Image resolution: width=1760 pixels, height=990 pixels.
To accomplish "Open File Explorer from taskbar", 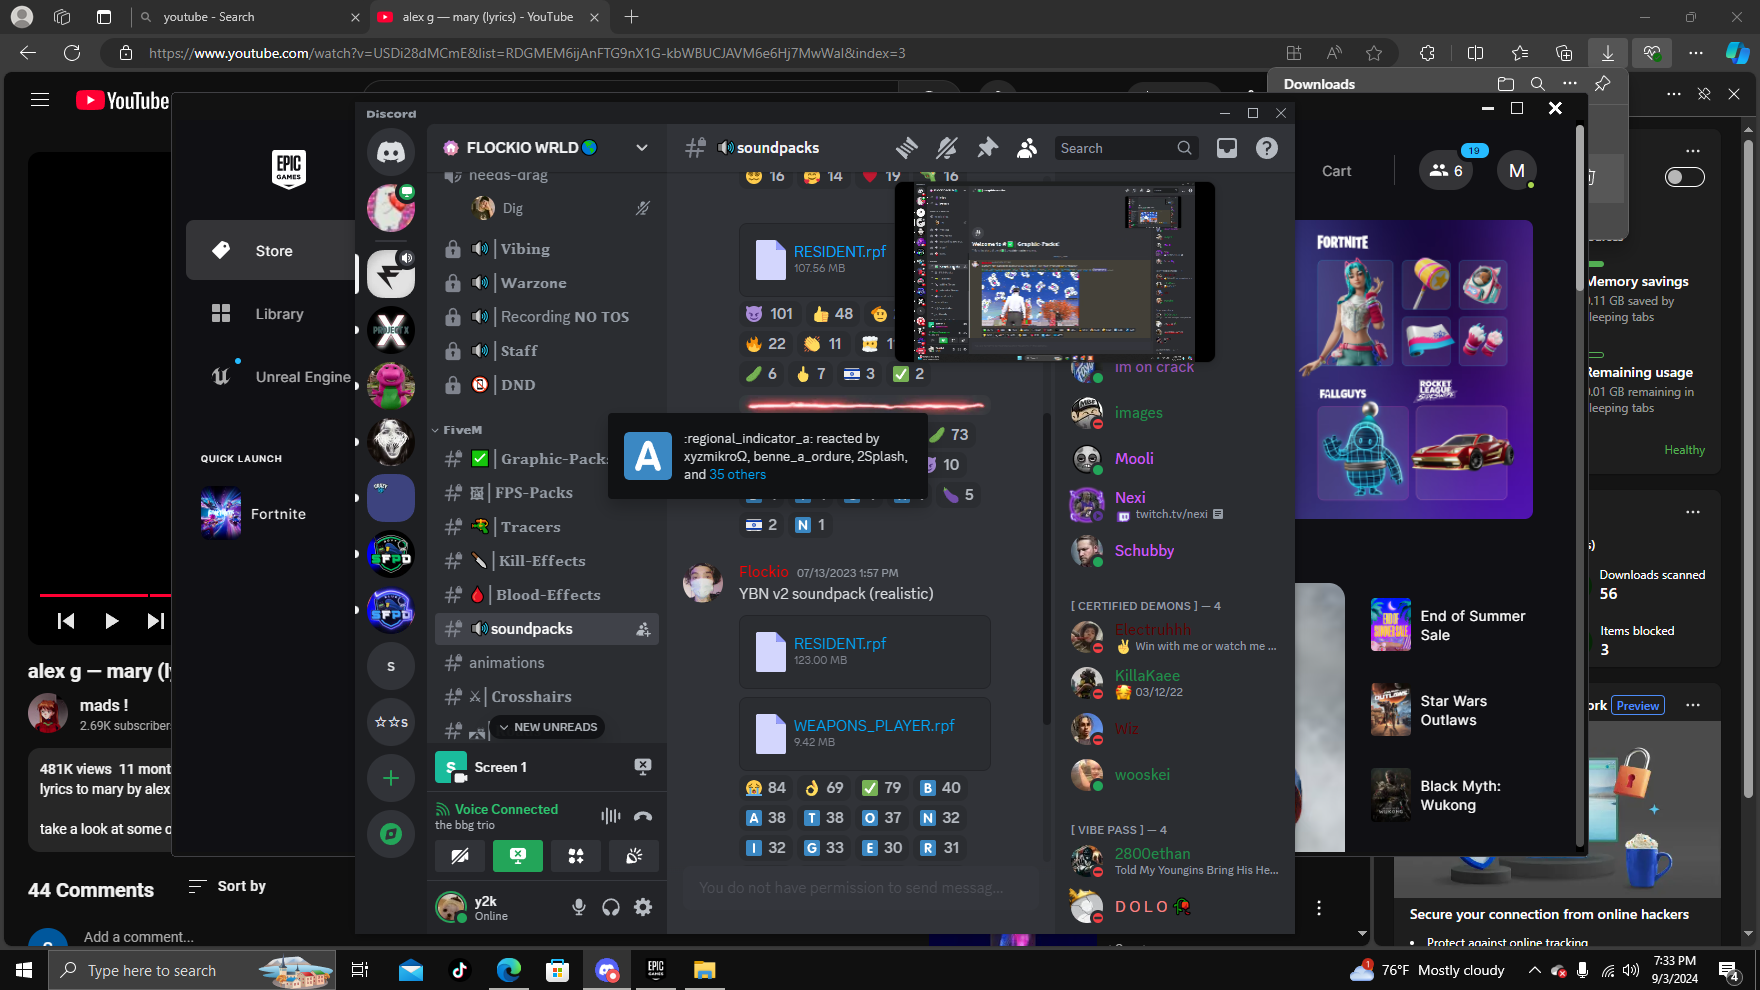I will [705, 970].
